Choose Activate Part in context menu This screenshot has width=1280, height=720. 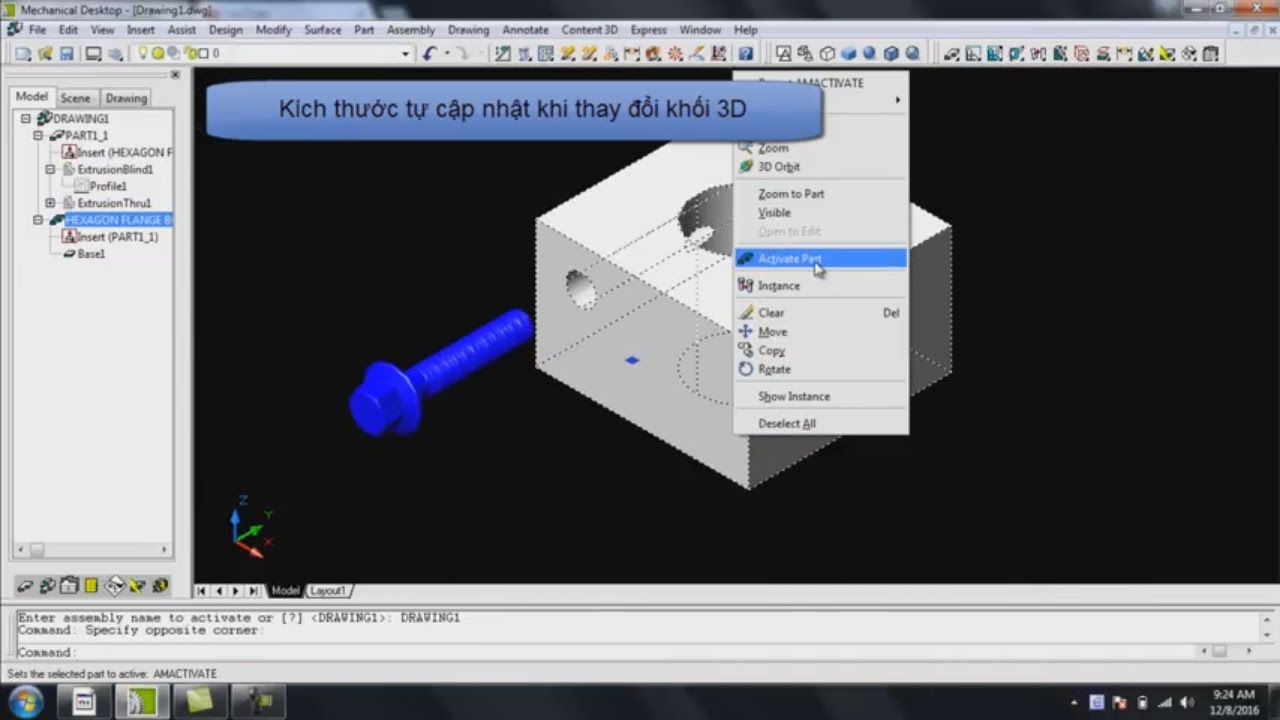point(820,259)
